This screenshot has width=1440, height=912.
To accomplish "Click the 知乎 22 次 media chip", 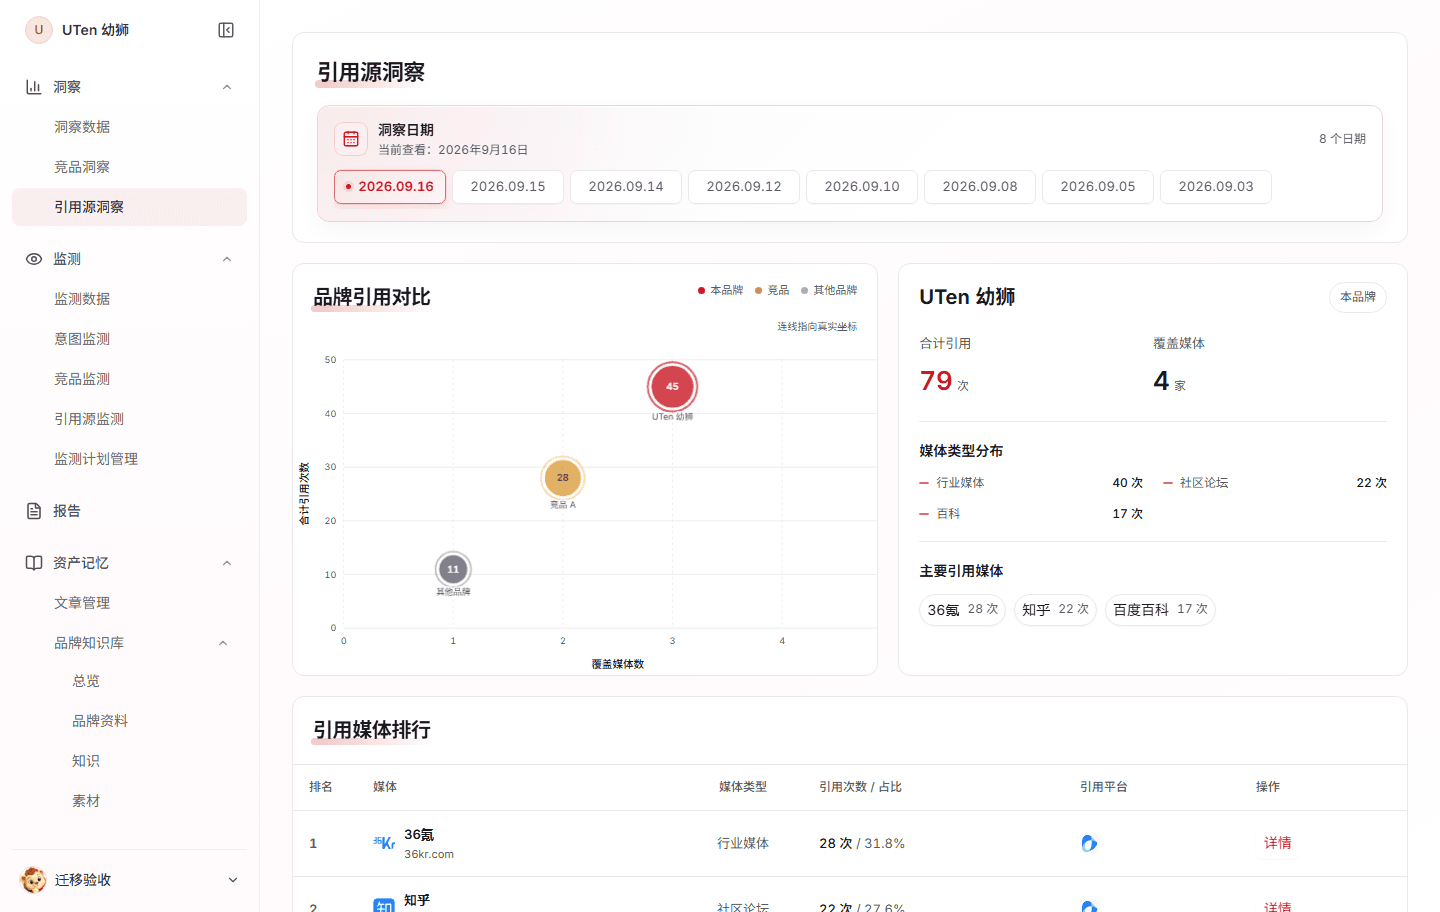I will [1055, 610].
